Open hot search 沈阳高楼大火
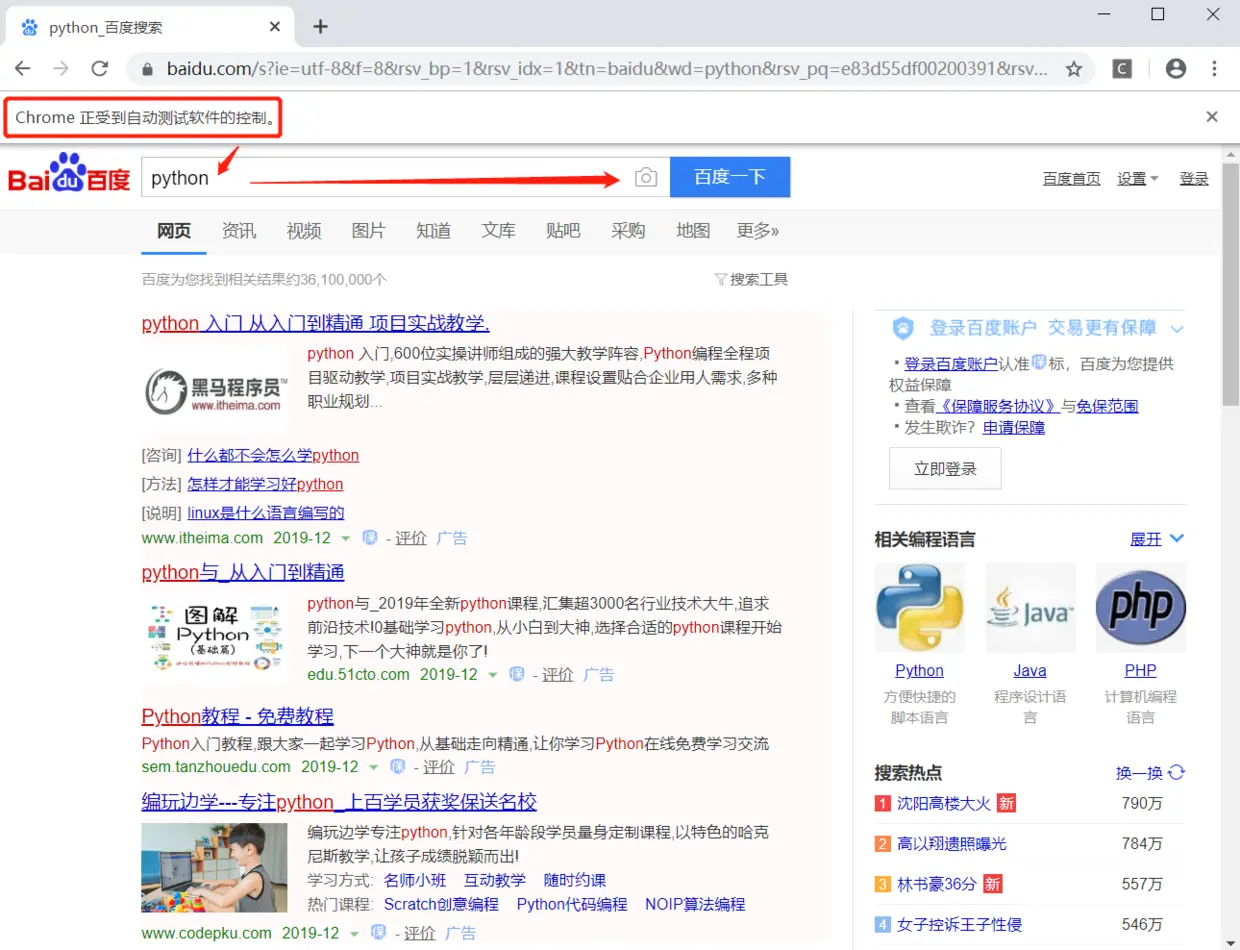 click(x=943, y=803)
